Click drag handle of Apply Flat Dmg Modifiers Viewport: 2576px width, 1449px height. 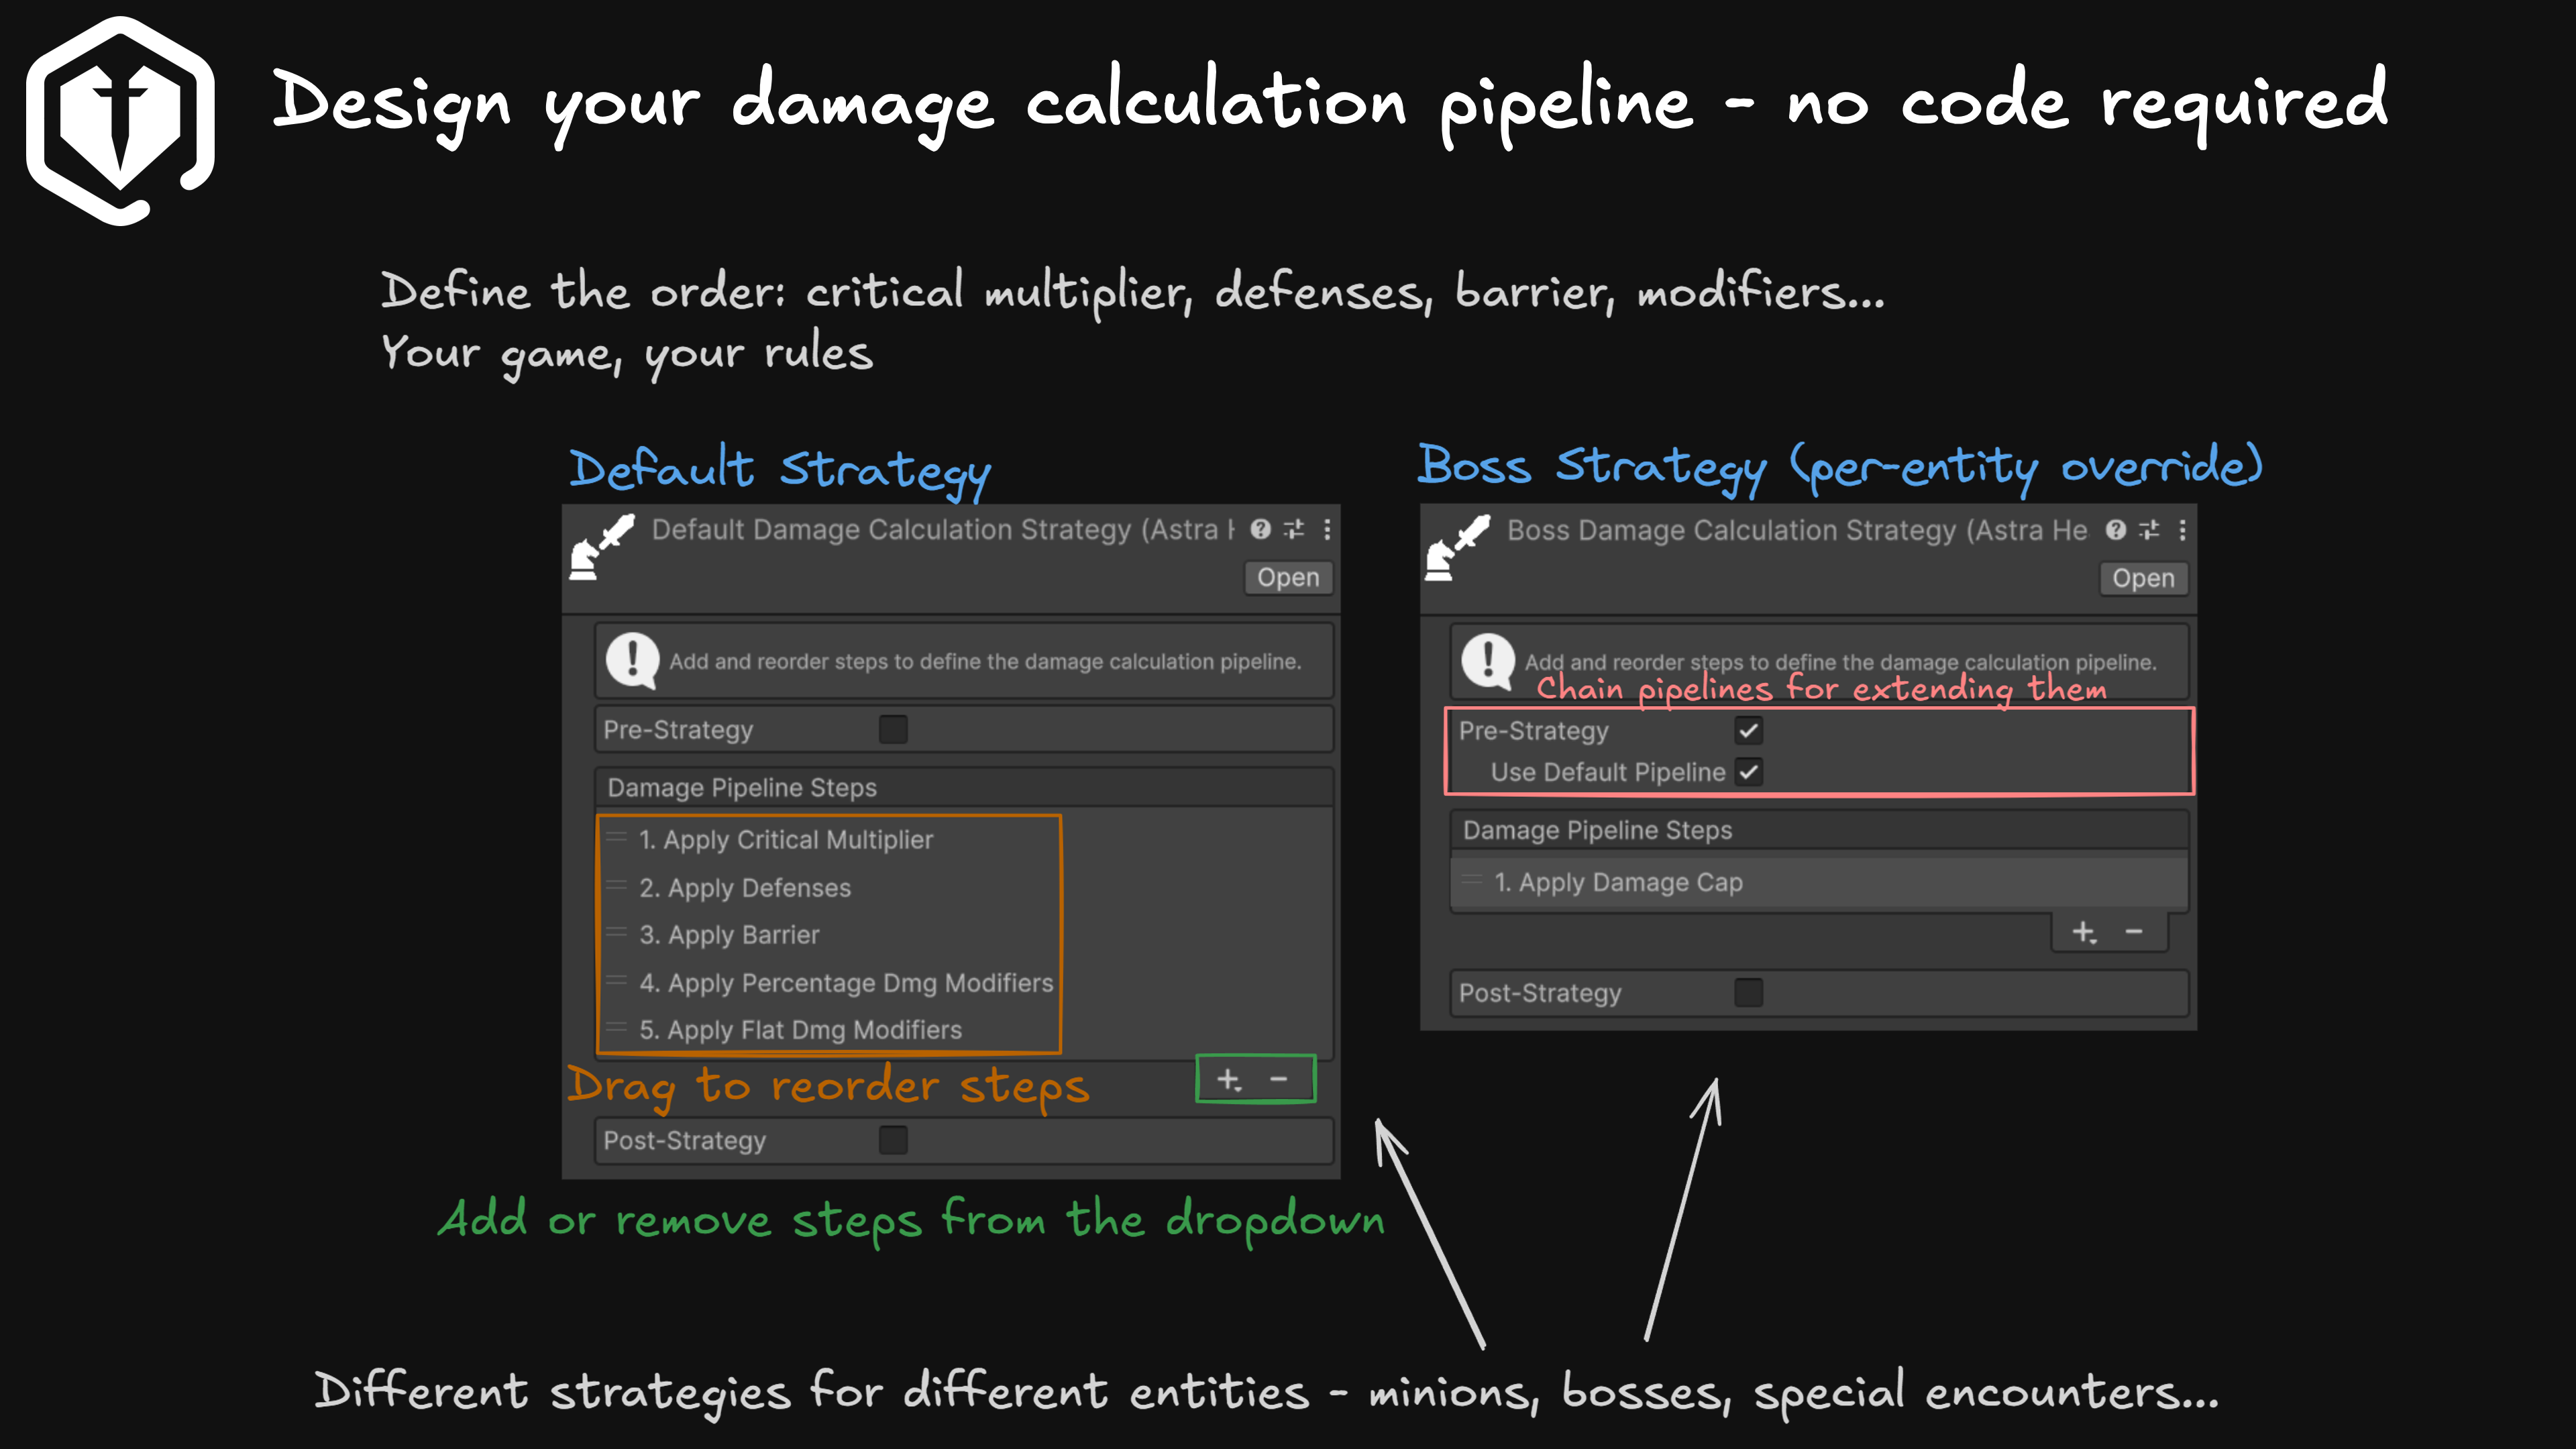pos(616,1027)
